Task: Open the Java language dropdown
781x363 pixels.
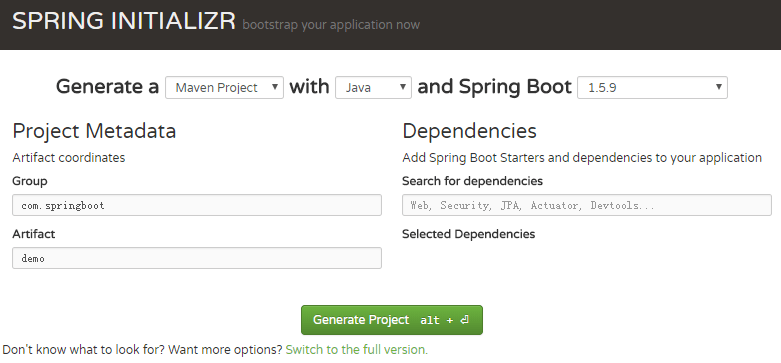Action: click(373, 88)
